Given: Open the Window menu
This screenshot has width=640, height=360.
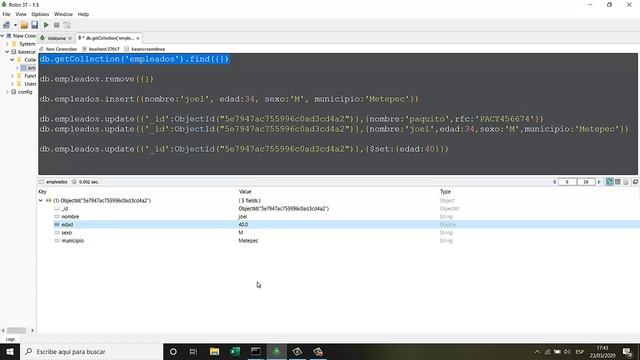Looking at the screenshot, I should [x=63, y=14].
